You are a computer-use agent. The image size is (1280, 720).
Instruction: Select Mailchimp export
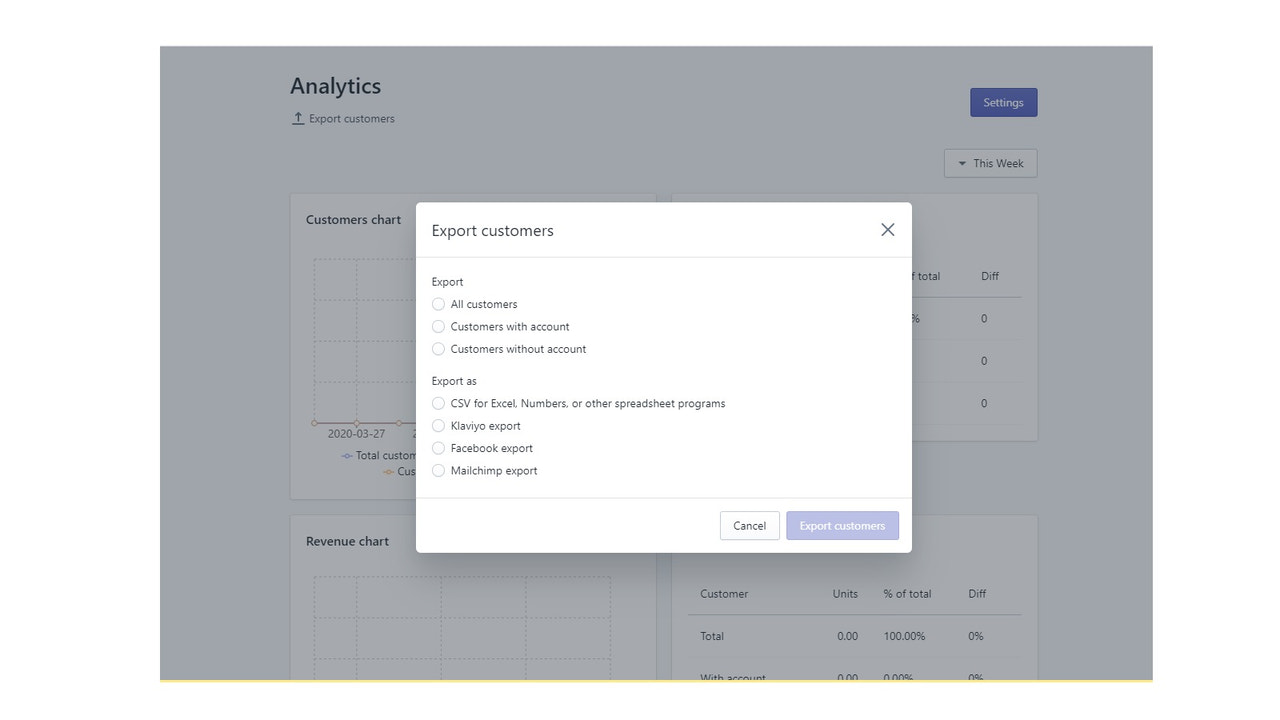[x=438, y=470]
